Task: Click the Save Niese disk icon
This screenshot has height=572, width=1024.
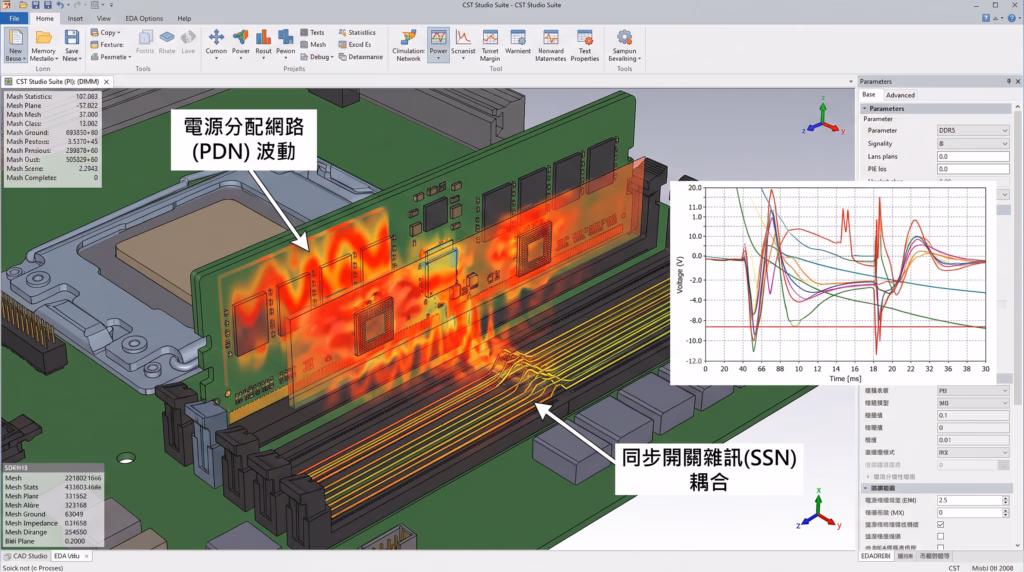Action: [72, 38]
